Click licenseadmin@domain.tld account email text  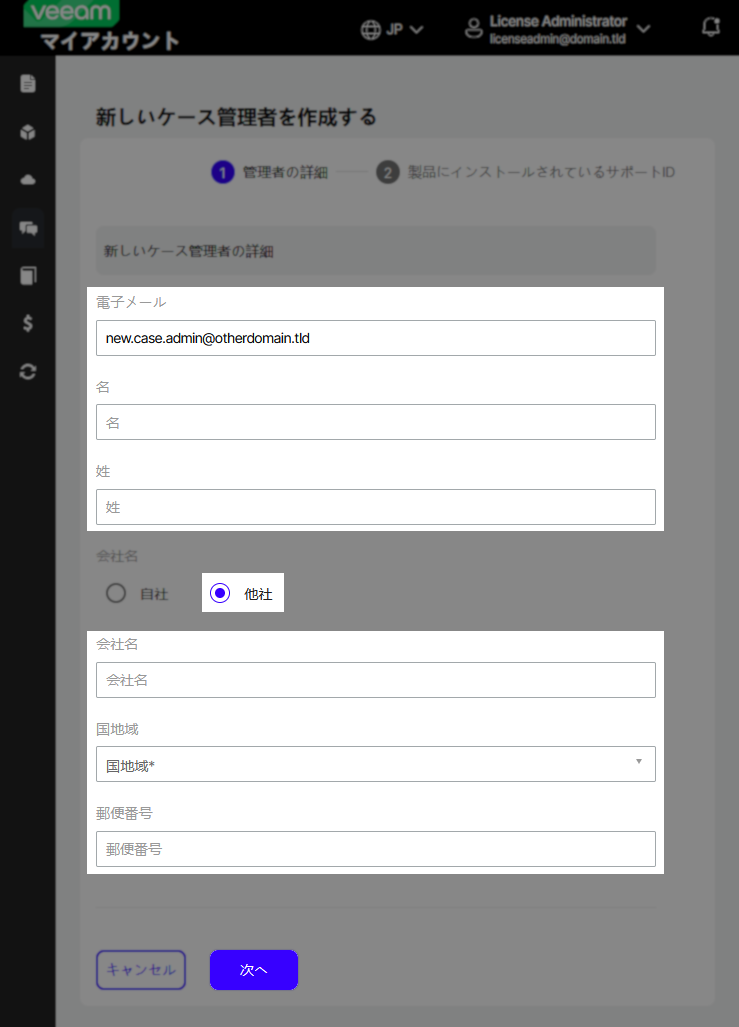[x=558, y=39]
